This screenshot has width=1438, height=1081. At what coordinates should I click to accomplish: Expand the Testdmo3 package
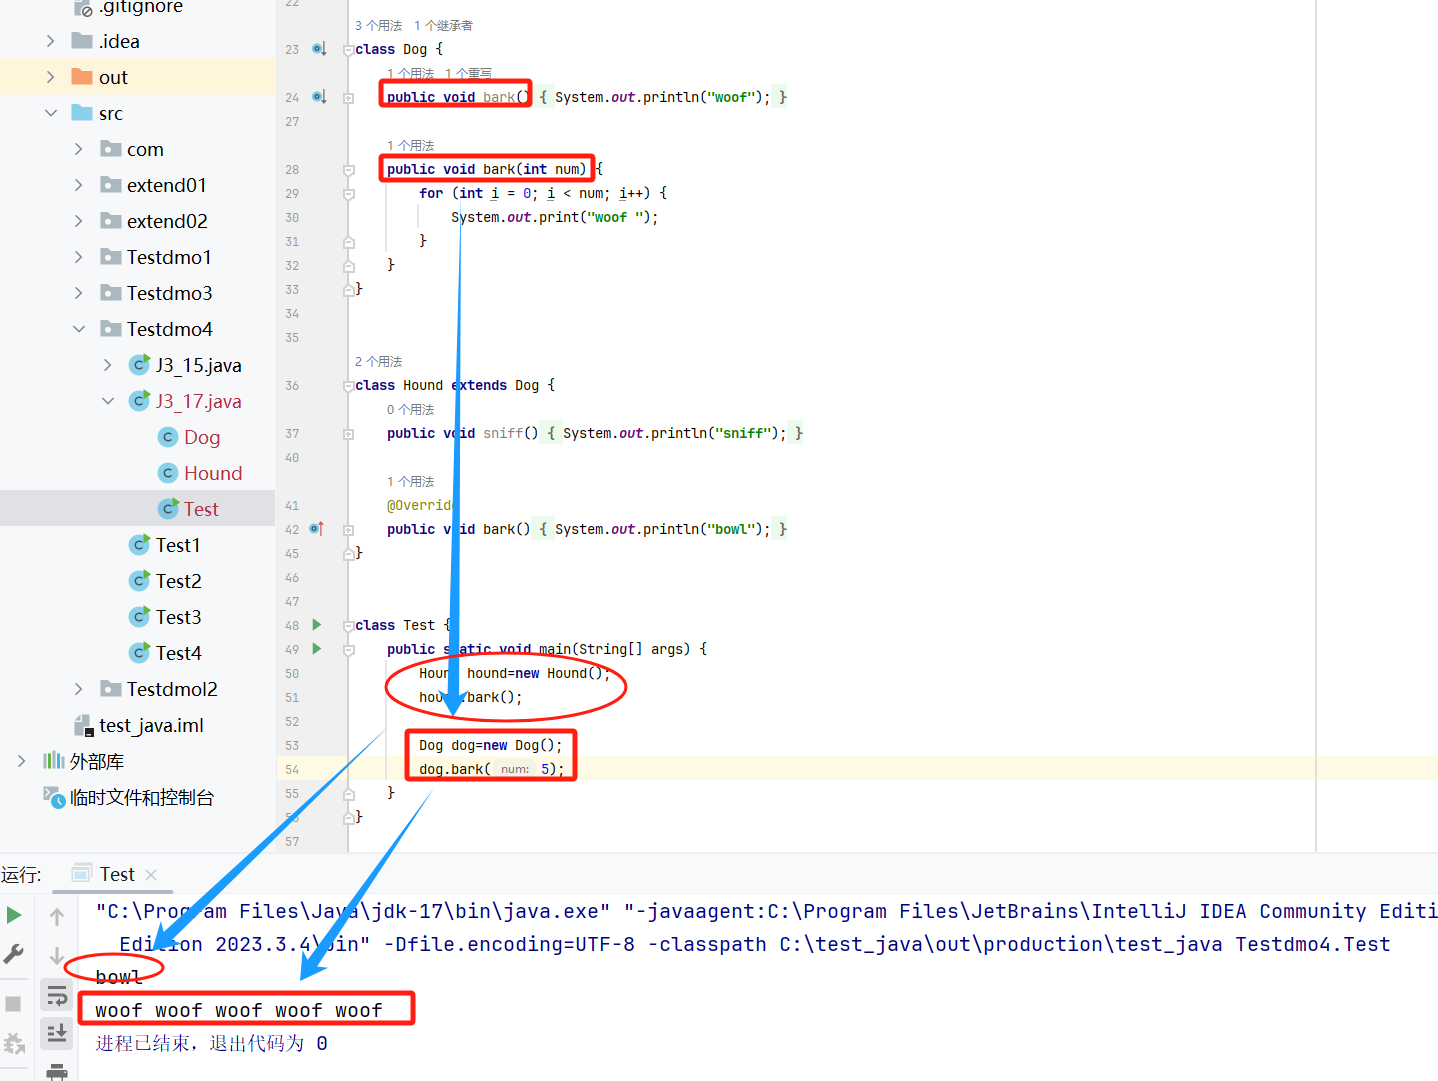(x=79, y=293)
